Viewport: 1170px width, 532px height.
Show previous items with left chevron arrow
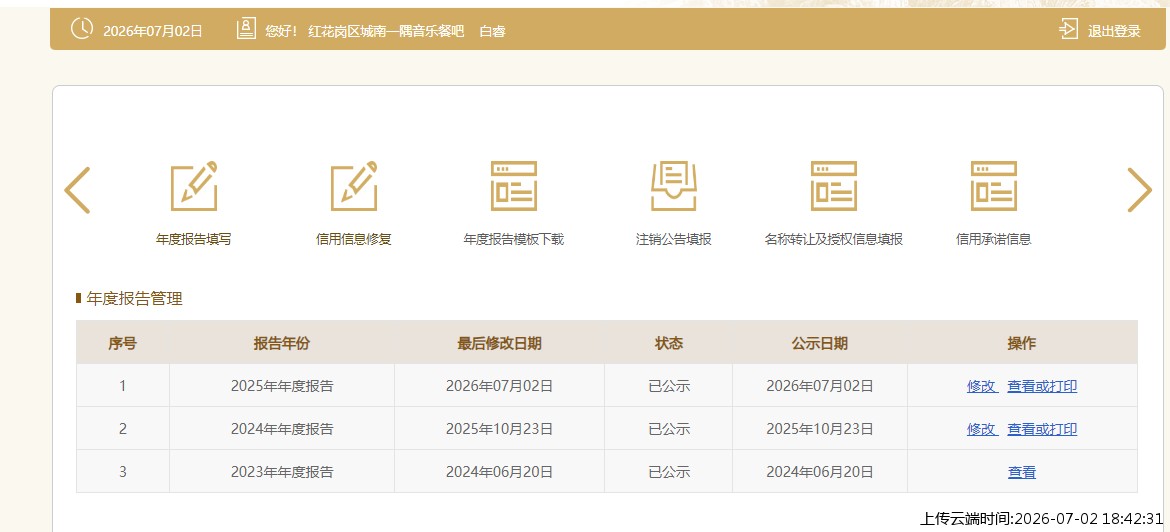point(78,190)
